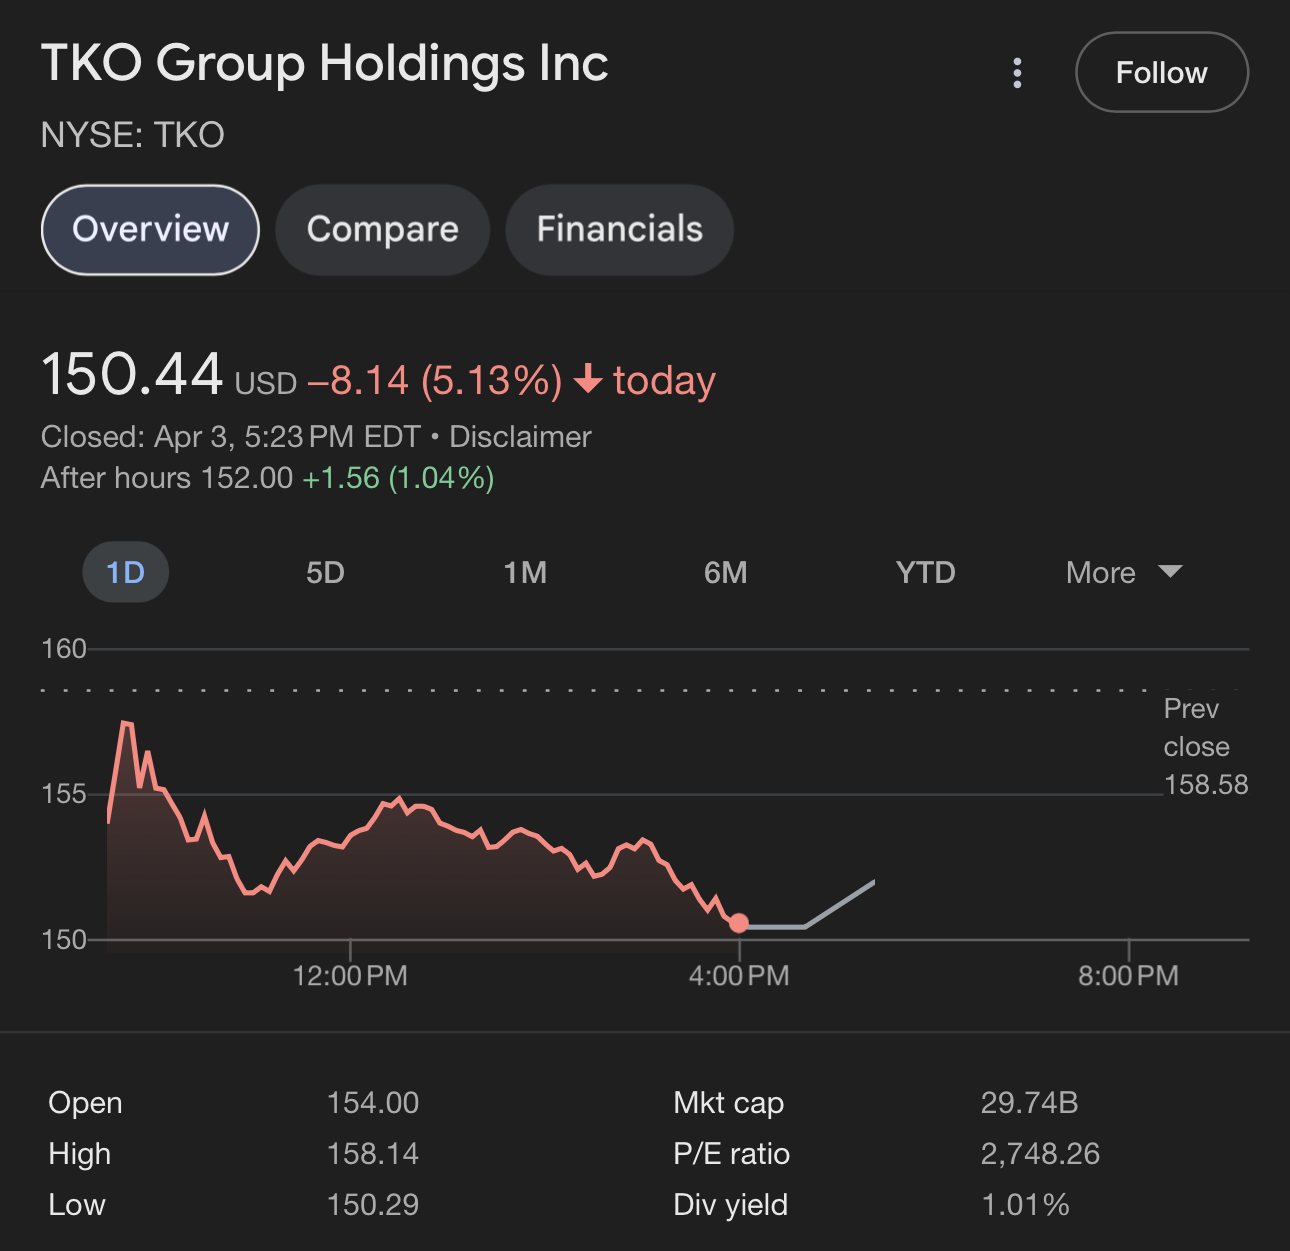Click the red down arrow next to today
1290x1251 pixels.
coord(588,380)
